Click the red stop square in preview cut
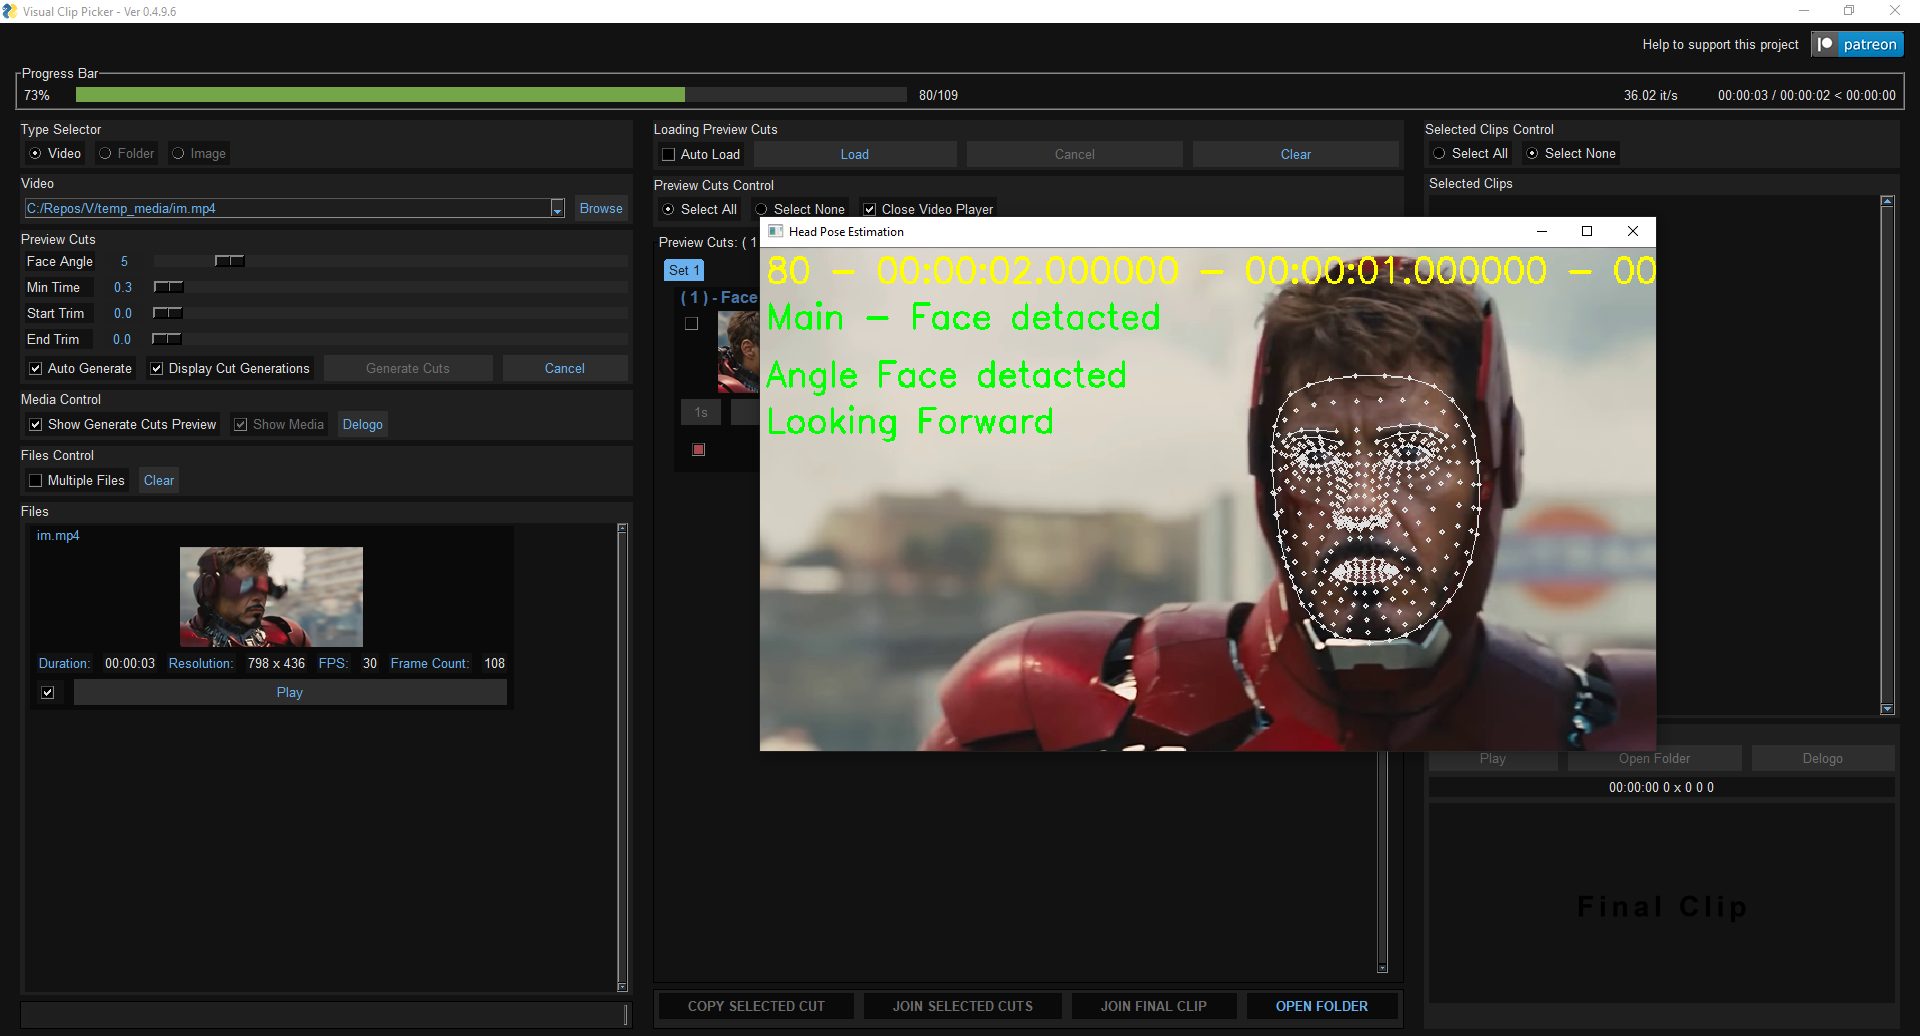The height and width of the screenshot is (1036, 1920). [x=698, y=450]
